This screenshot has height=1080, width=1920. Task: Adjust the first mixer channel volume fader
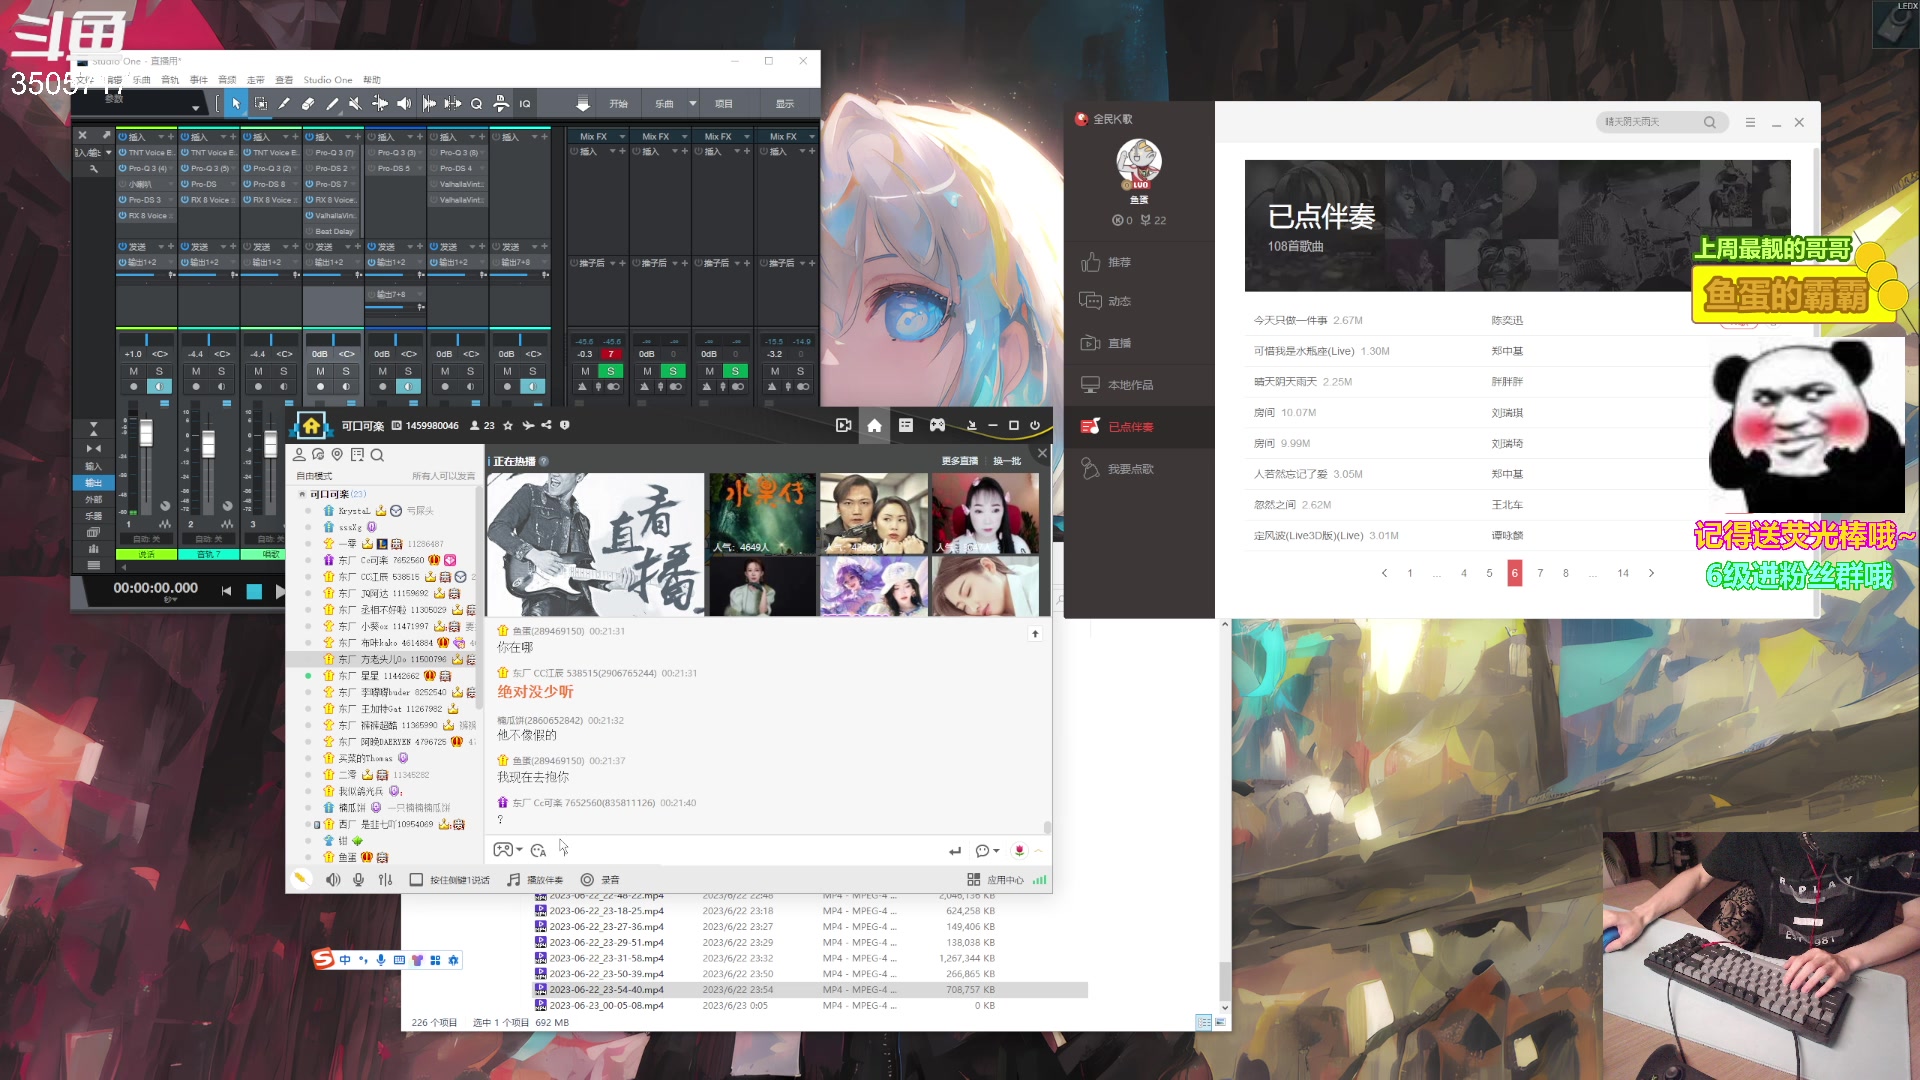coord(146,433)
